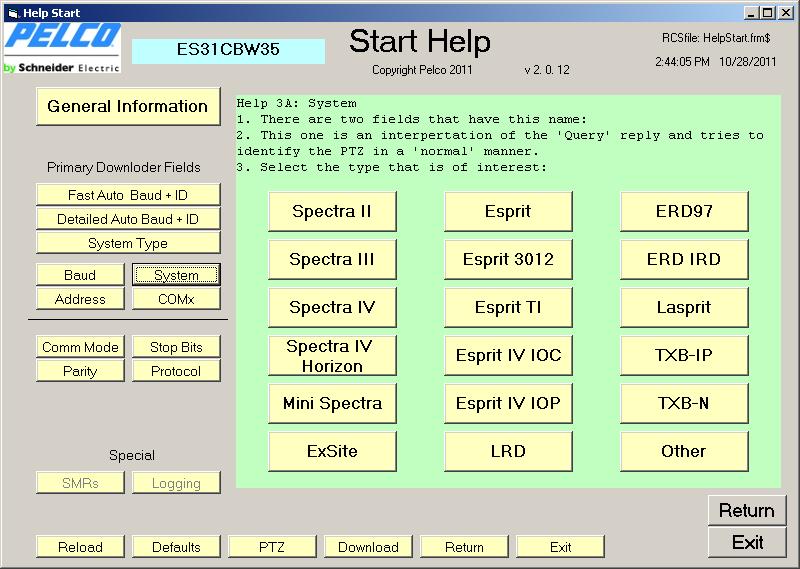
Task: Click the Help Start title bar icon
Action: point(13,13)
